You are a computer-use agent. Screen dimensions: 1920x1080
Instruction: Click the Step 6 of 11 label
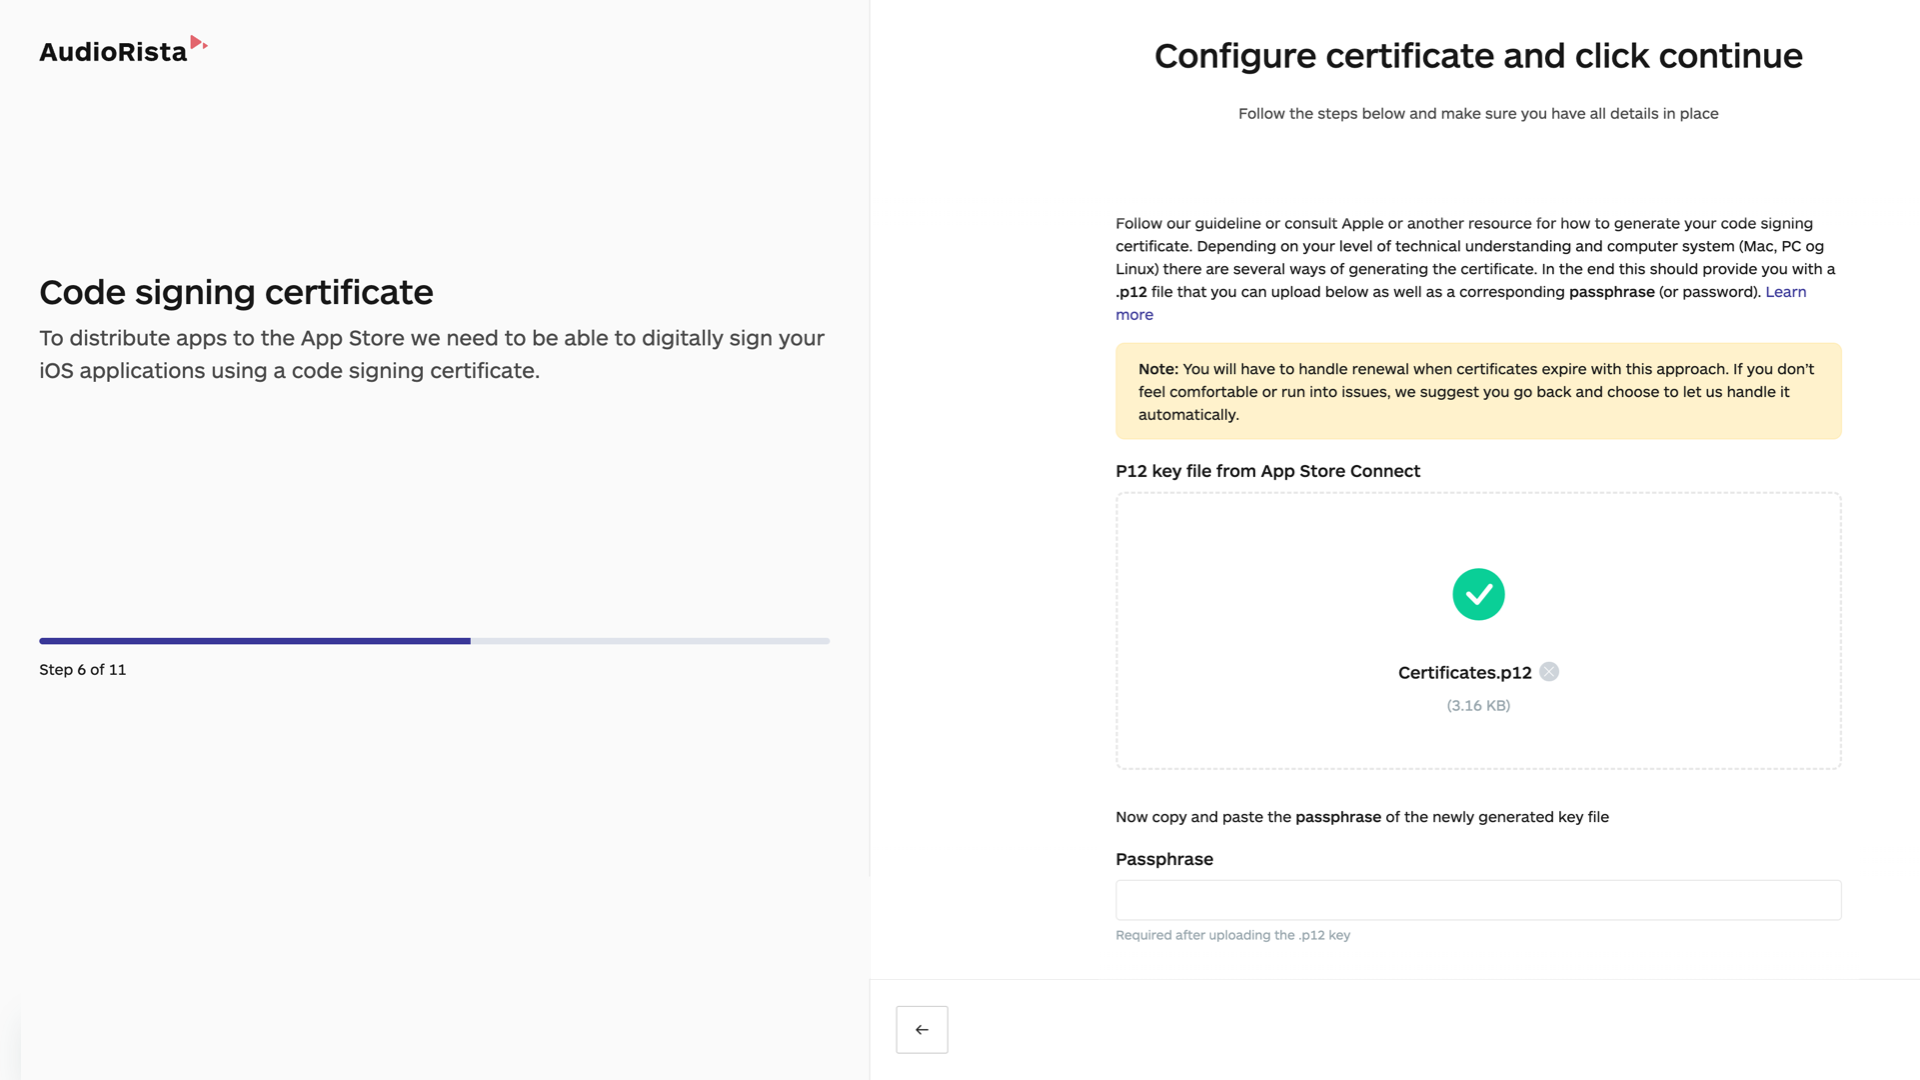click(x=83, y=670)
